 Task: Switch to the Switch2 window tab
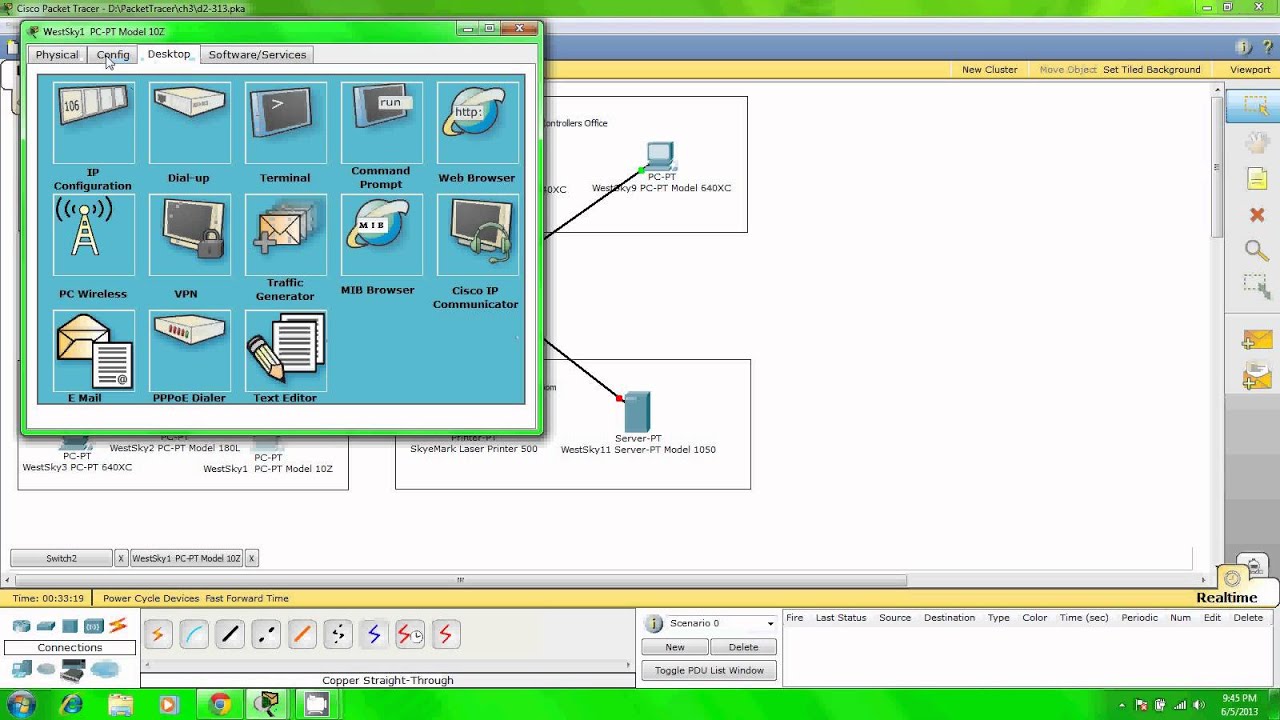(x=61, y=558)
